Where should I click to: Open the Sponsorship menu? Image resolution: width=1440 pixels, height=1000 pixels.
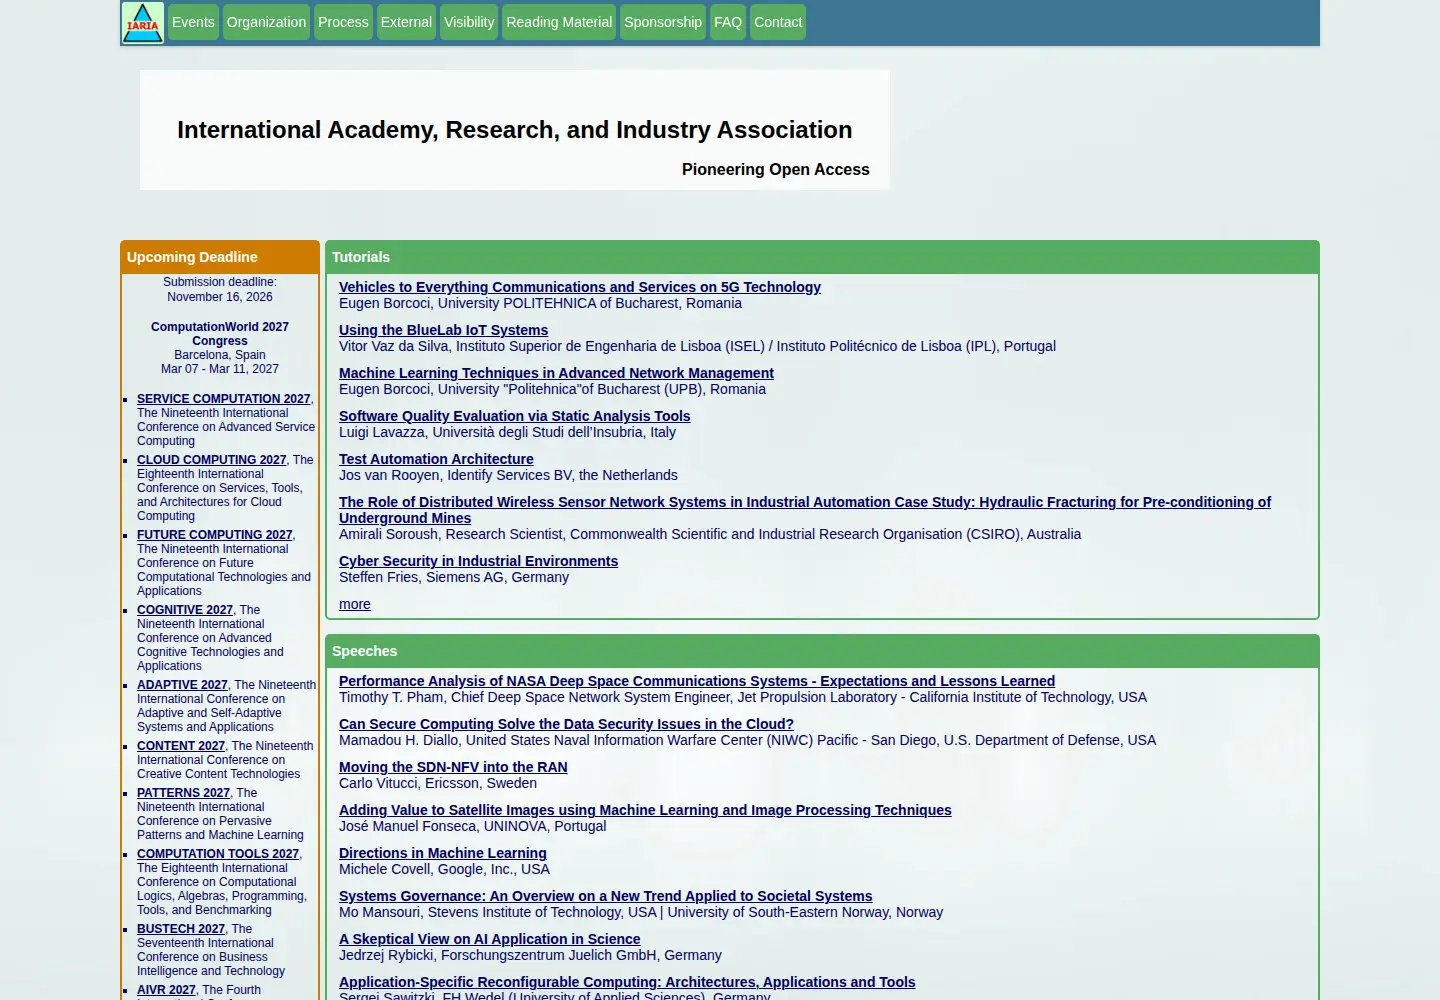click(663, 22)
